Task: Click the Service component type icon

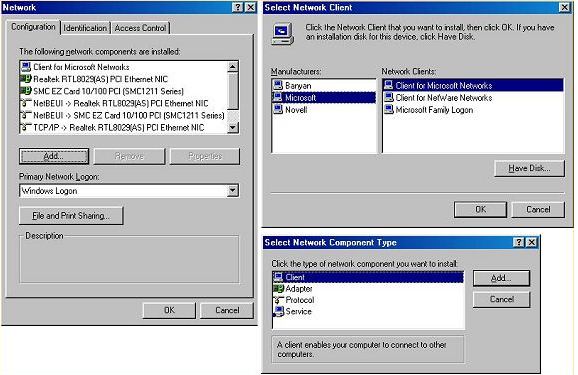Action: pyautogui.click(x=279, y=312)
